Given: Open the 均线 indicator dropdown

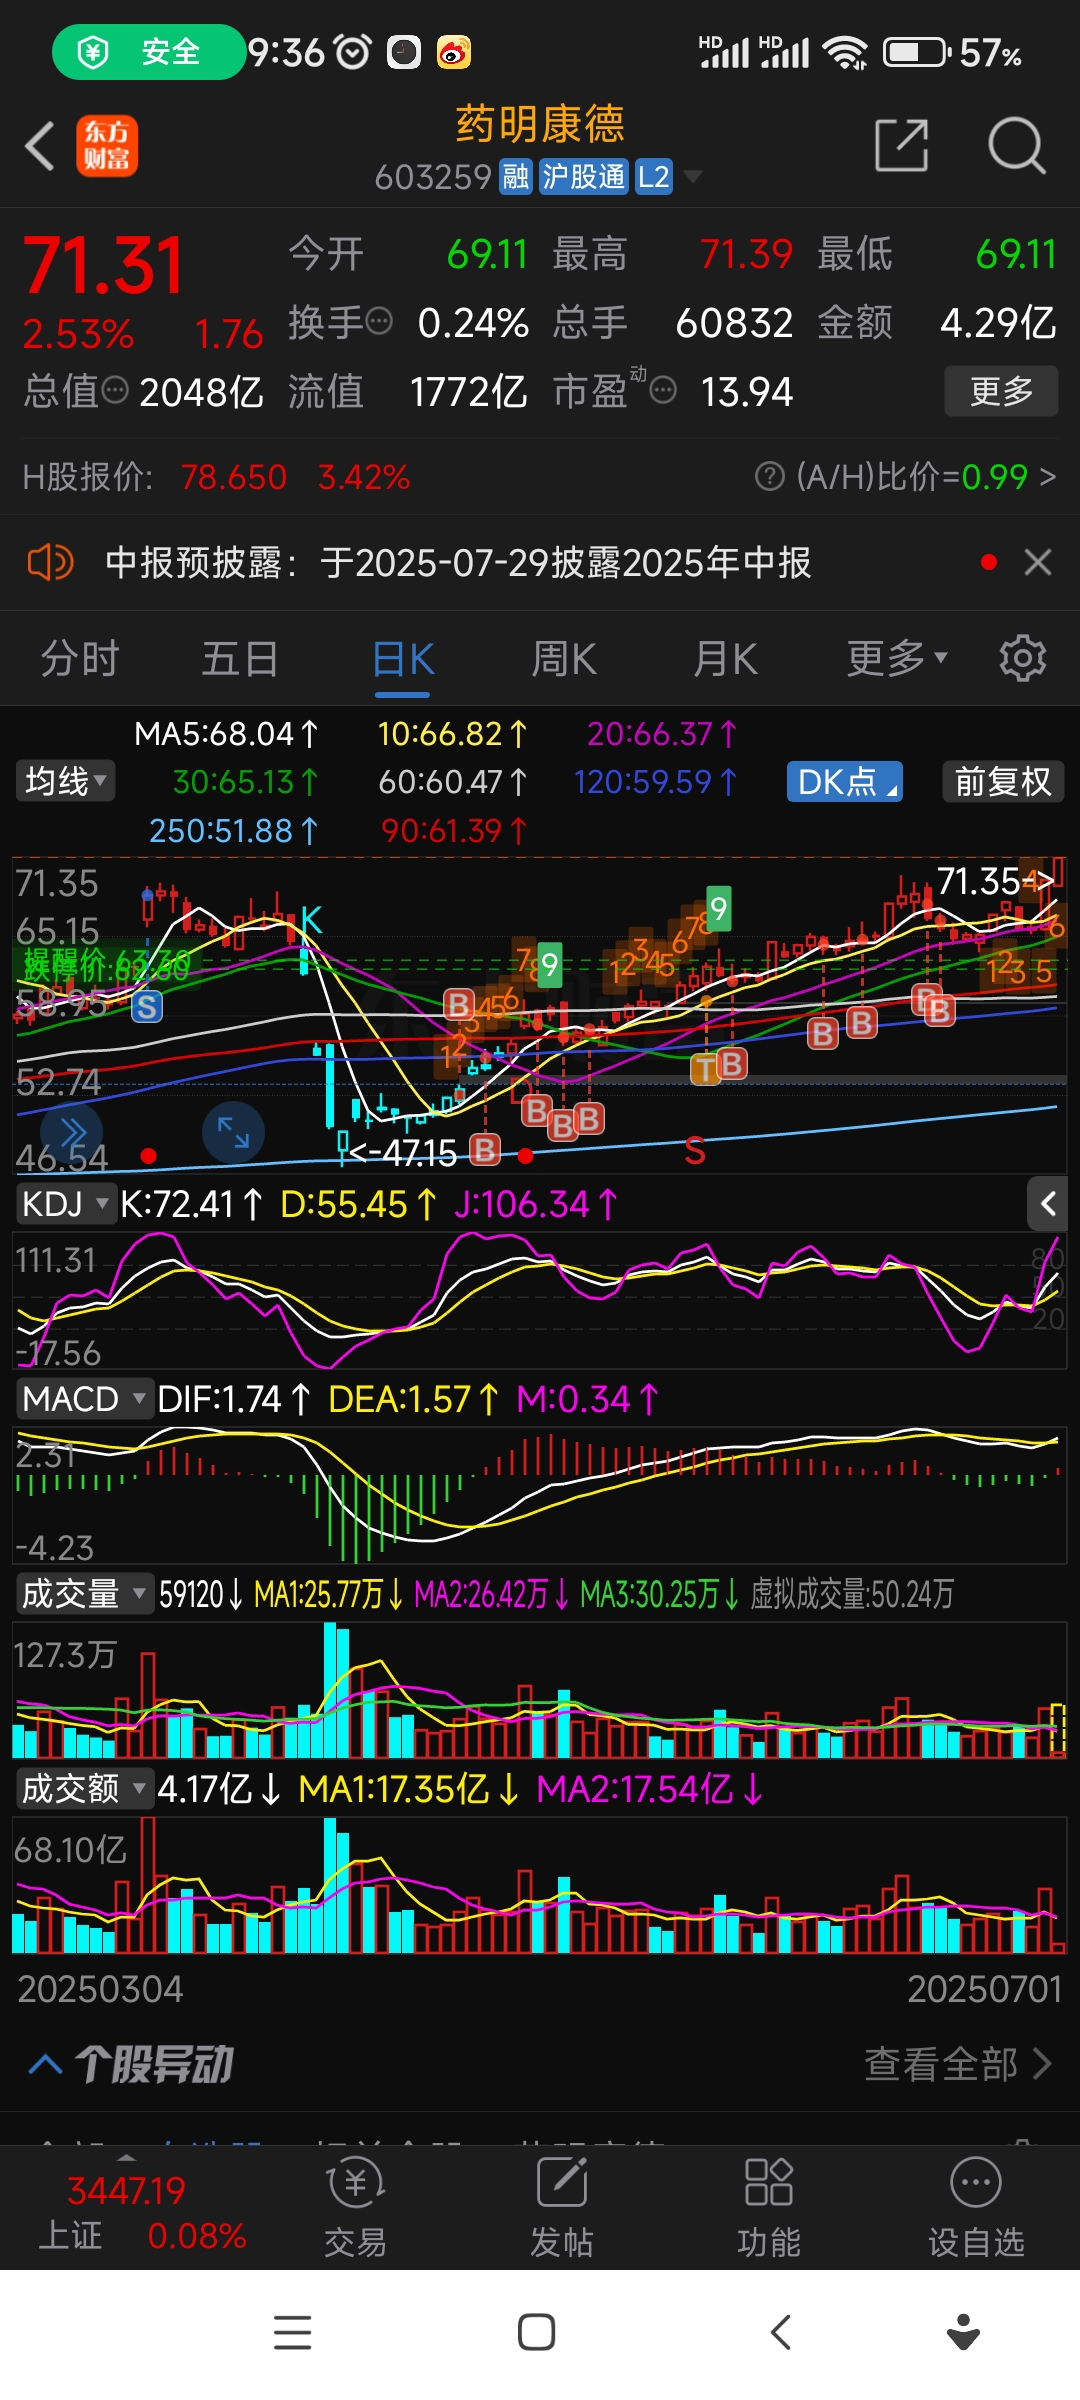Looking at the screenshot, I should [x=66, y=781].
